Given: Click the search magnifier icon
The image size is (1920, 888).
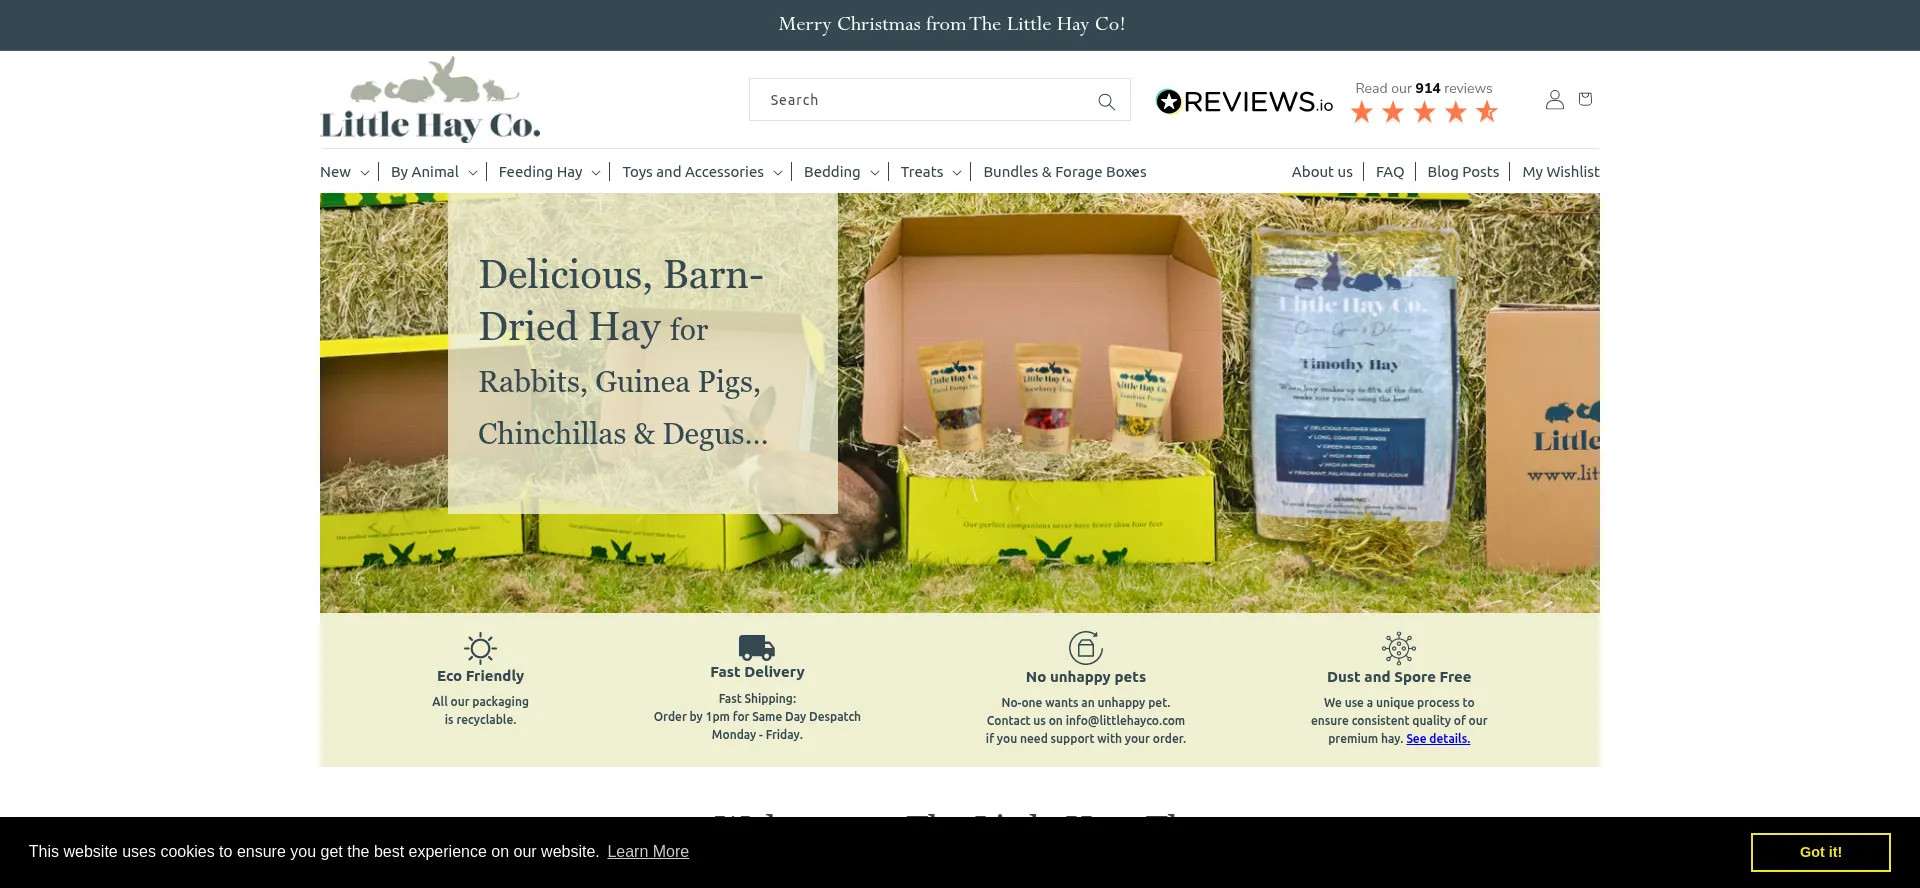Looking at the screenshot, I should [1106, 101].
